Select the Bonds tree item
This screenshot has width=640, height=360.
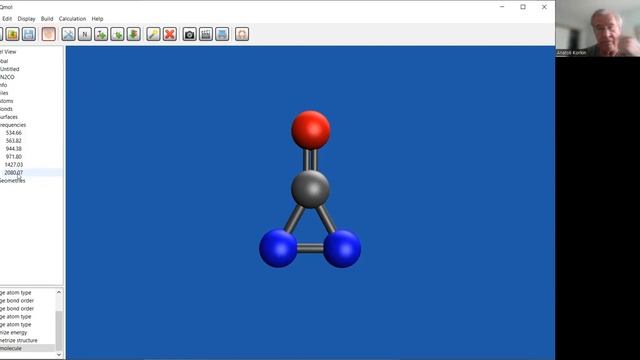[x=6, y=109]
